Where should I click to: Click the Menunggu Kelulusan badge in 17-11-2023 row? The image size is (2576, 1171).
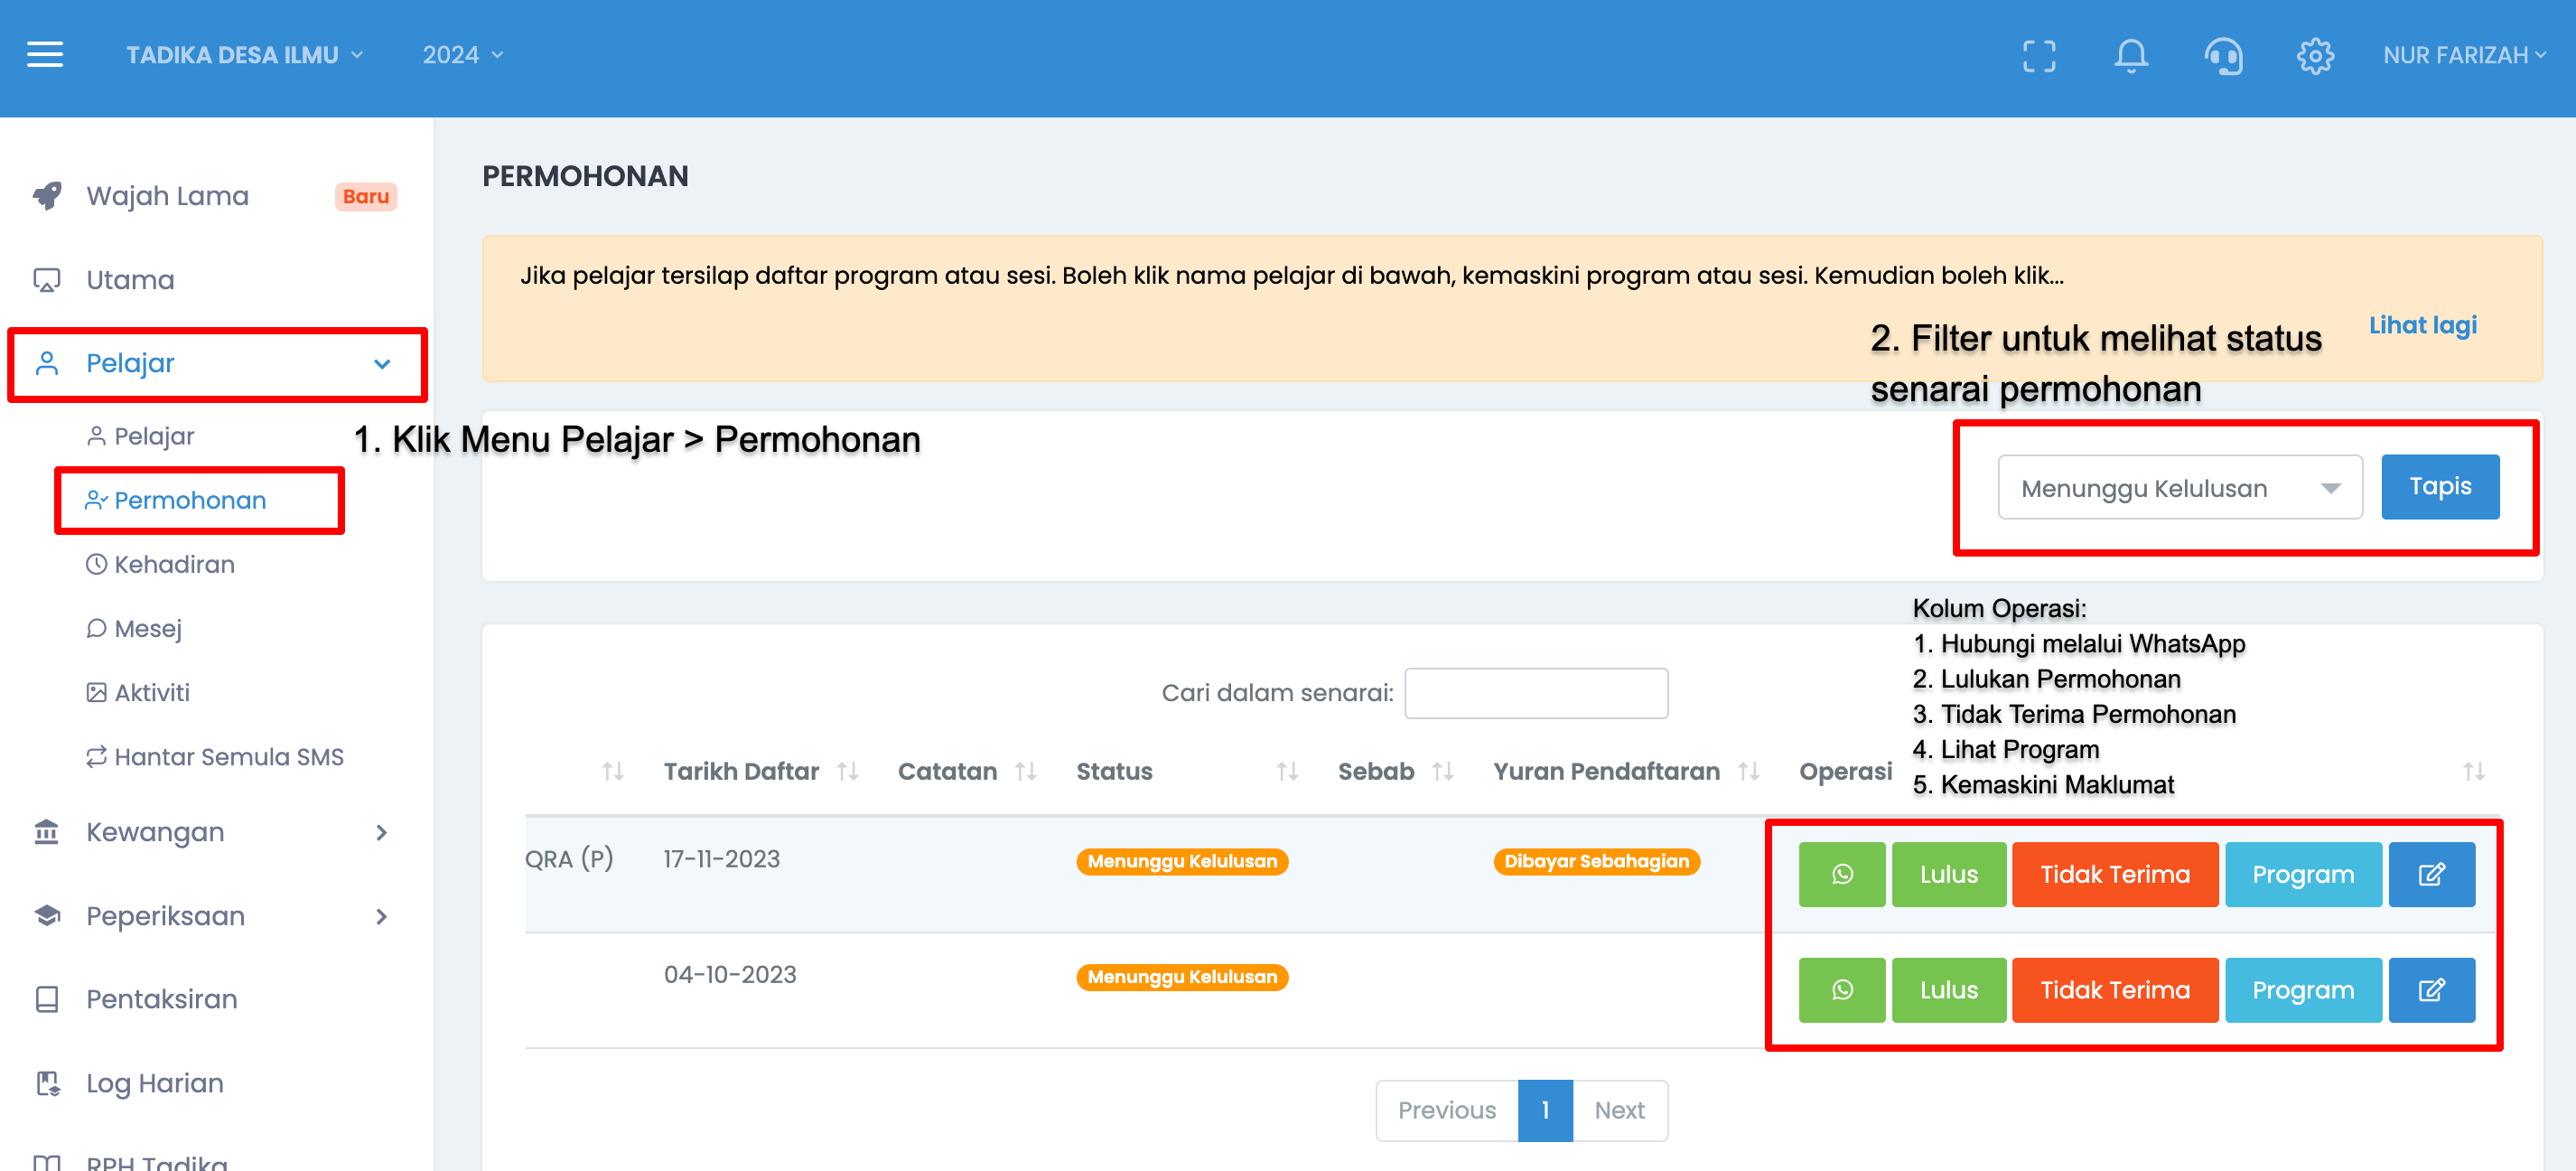1182,861
